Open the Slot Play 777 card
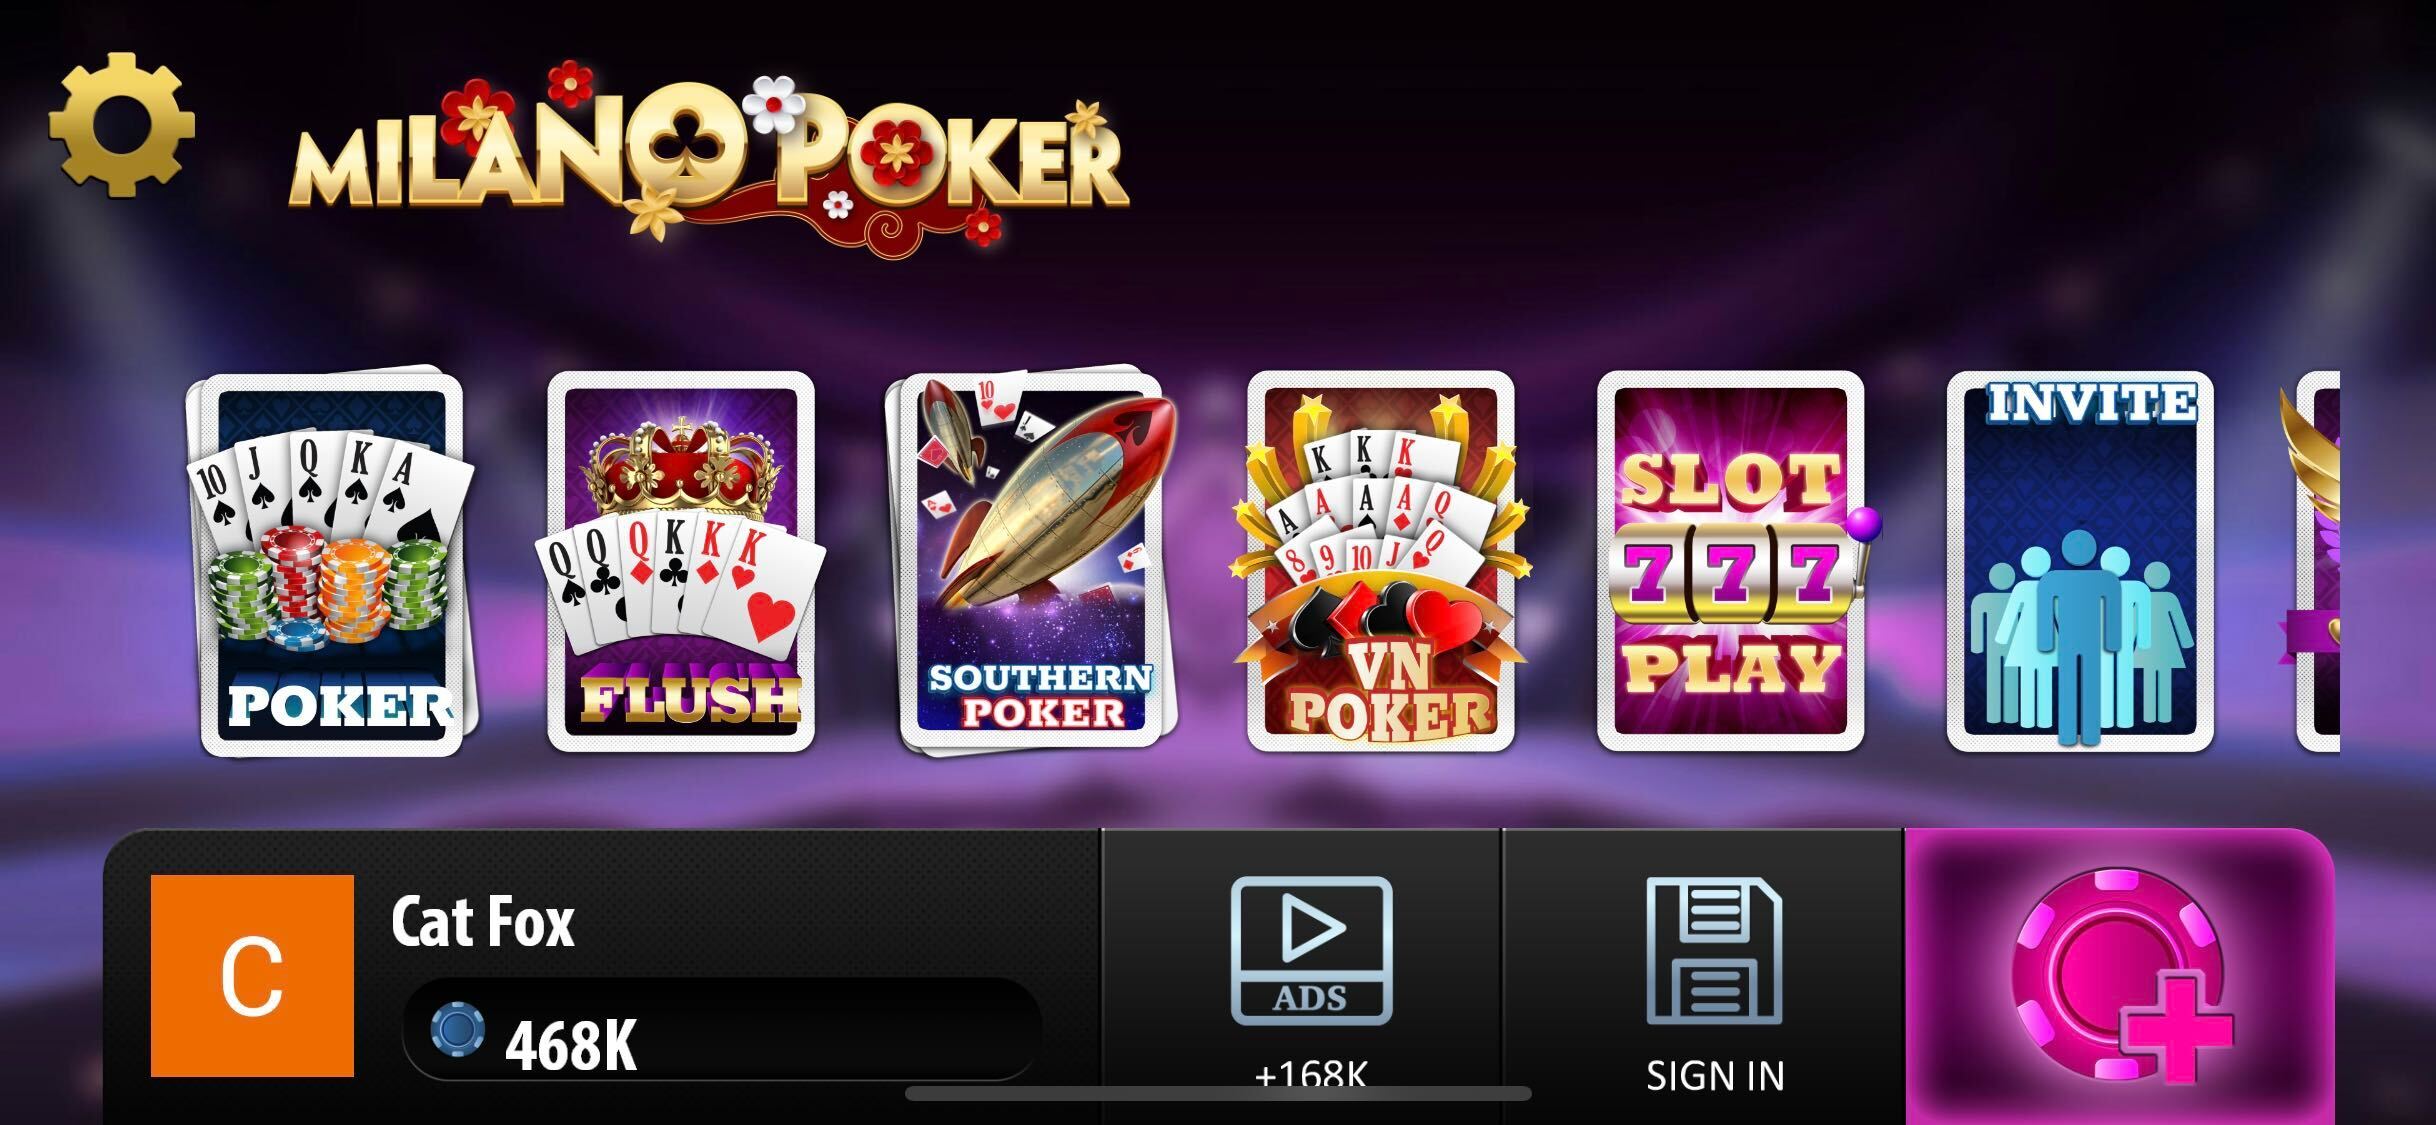Viewport: 2436px width, 1125px height. 1731,561
